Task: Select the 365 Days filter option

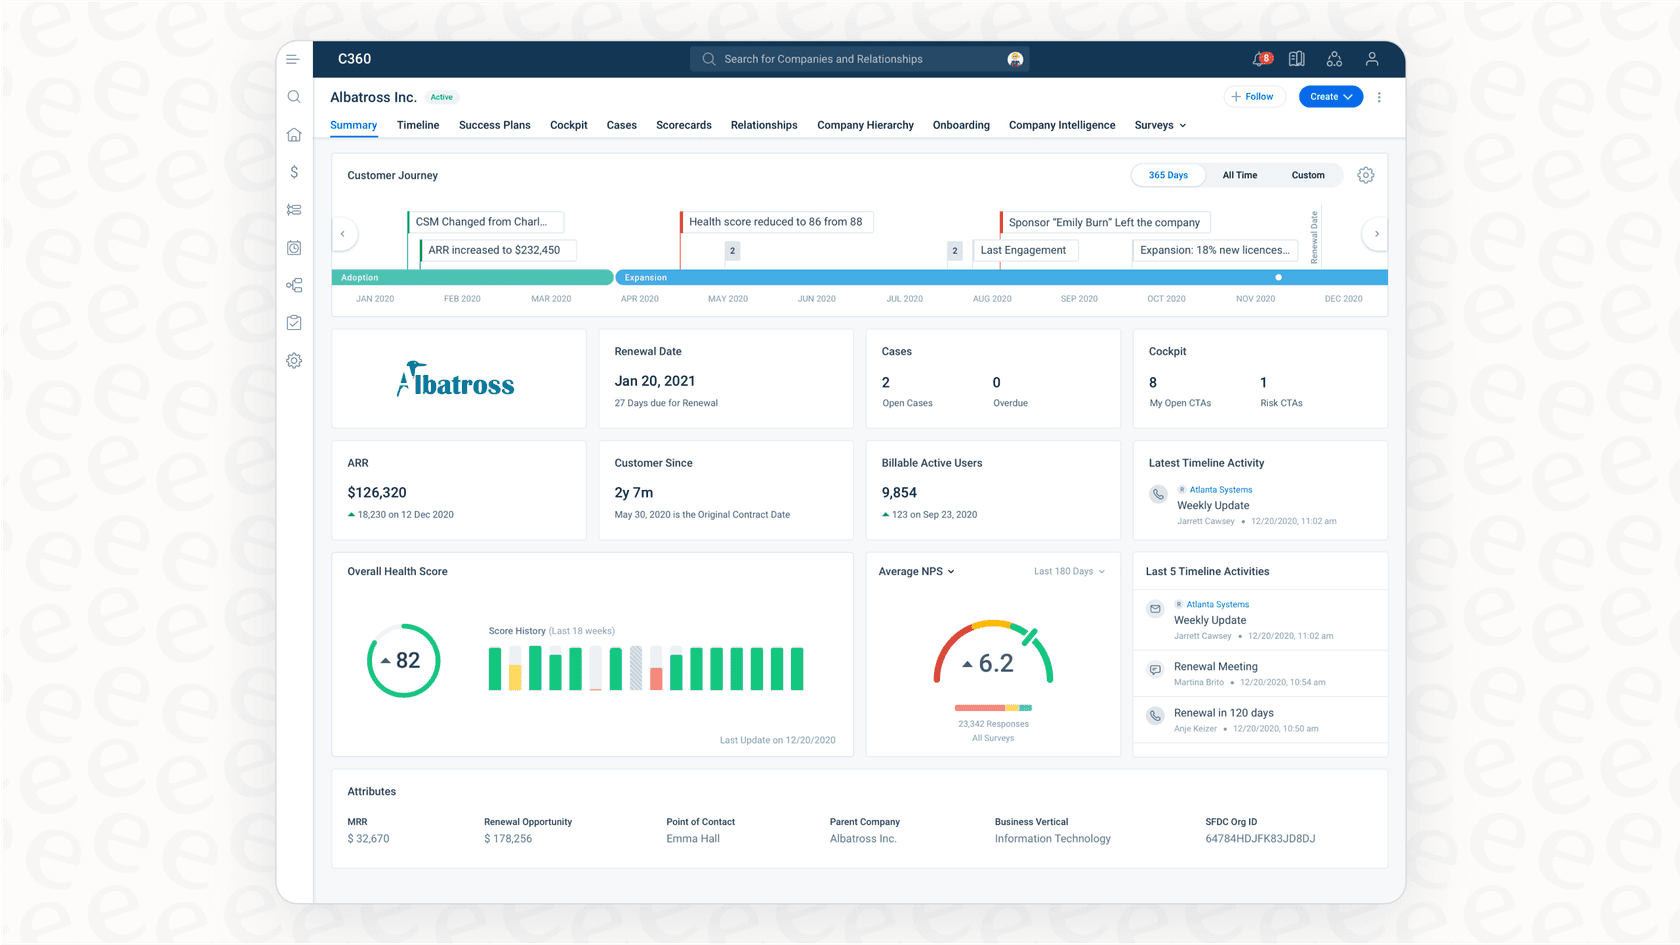Action: [x=1168, y=174]
